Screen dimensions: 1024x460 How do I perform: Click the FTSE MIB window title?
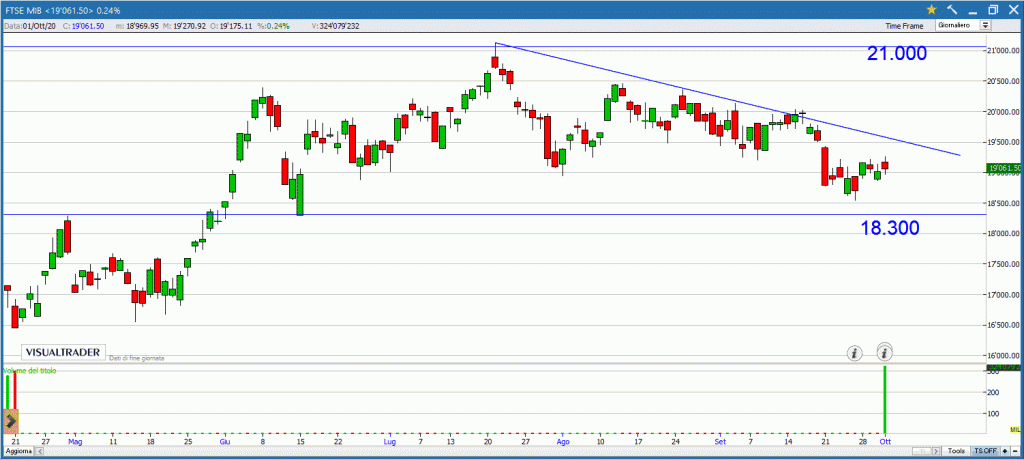62,10
